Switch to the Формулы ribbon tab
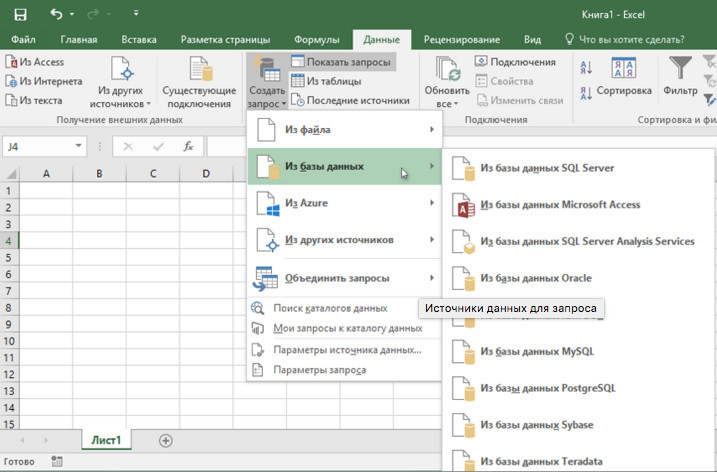The height and width of the screenshot is (472, 717). point(317,40)
